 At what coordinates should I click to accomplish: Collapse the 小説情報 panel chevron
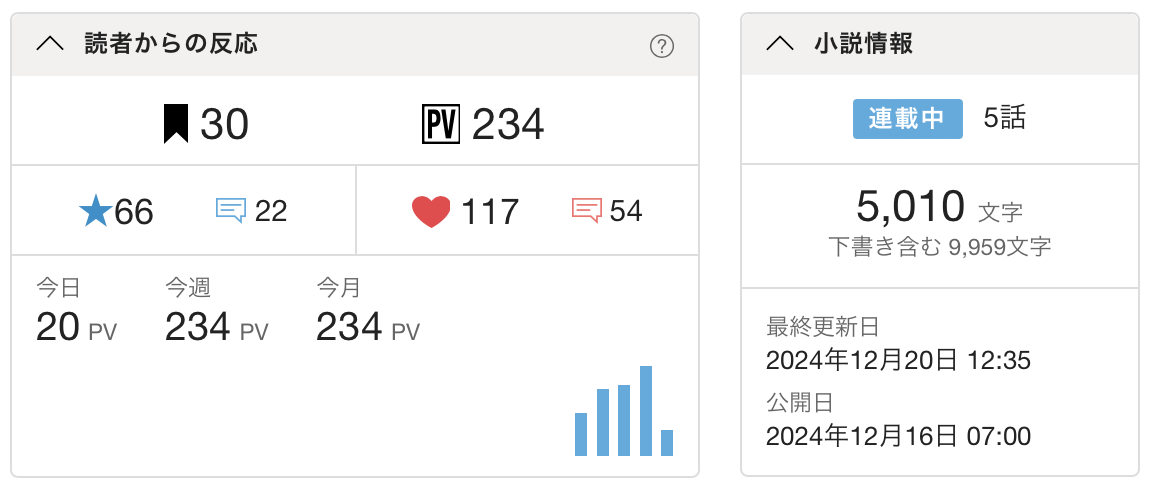pyautogui.click(x=780, y=44)
